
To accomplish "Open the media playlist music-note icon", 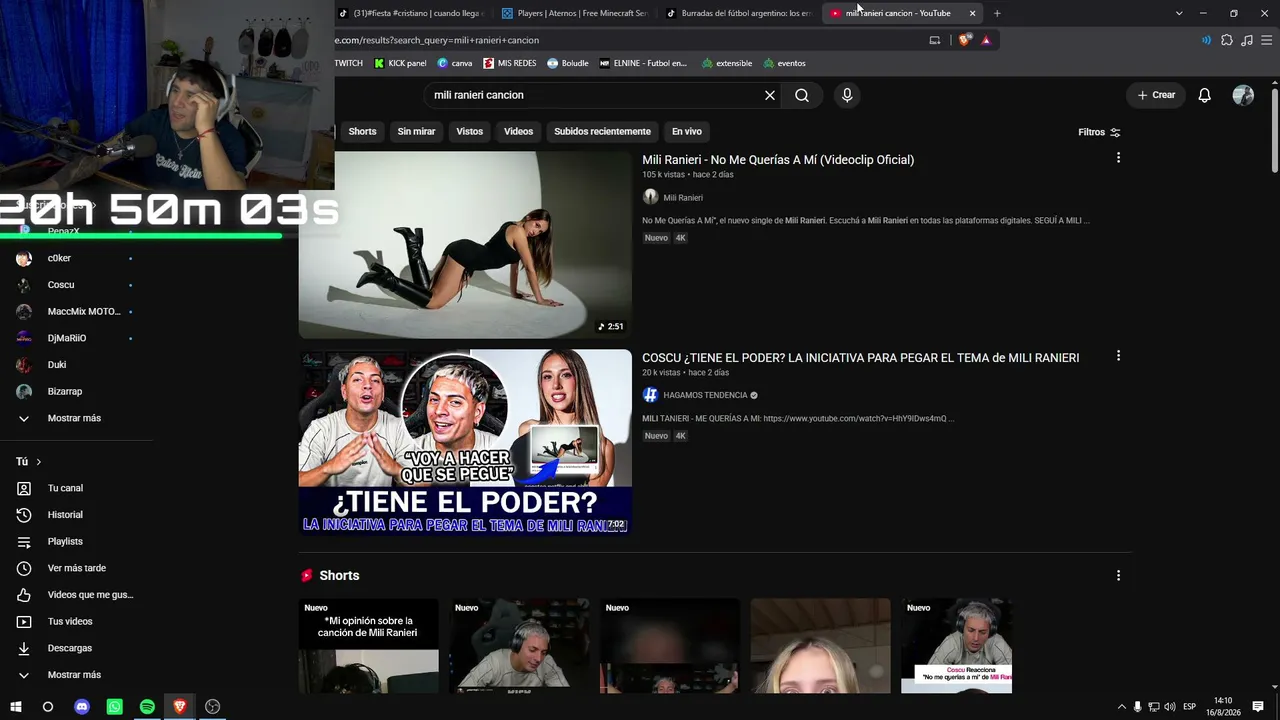I will click(1247, 40).
